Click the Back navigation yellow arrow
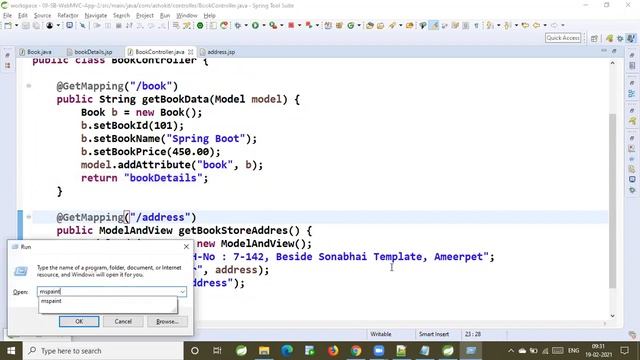This screenshot has height=360, width=640. 536,25
